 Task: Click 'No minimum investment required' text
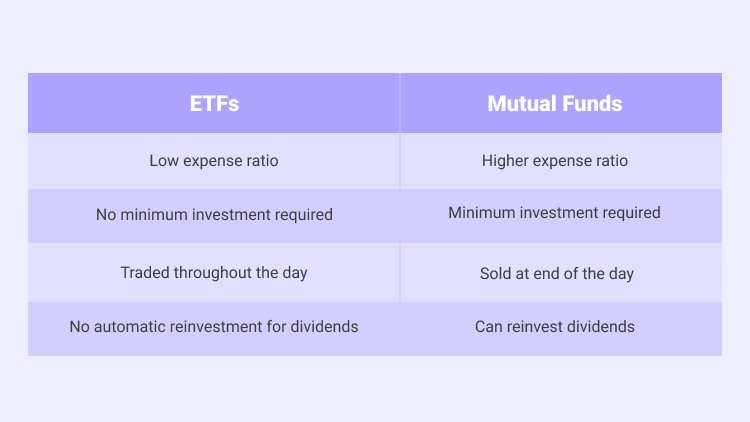coord(214,214)
